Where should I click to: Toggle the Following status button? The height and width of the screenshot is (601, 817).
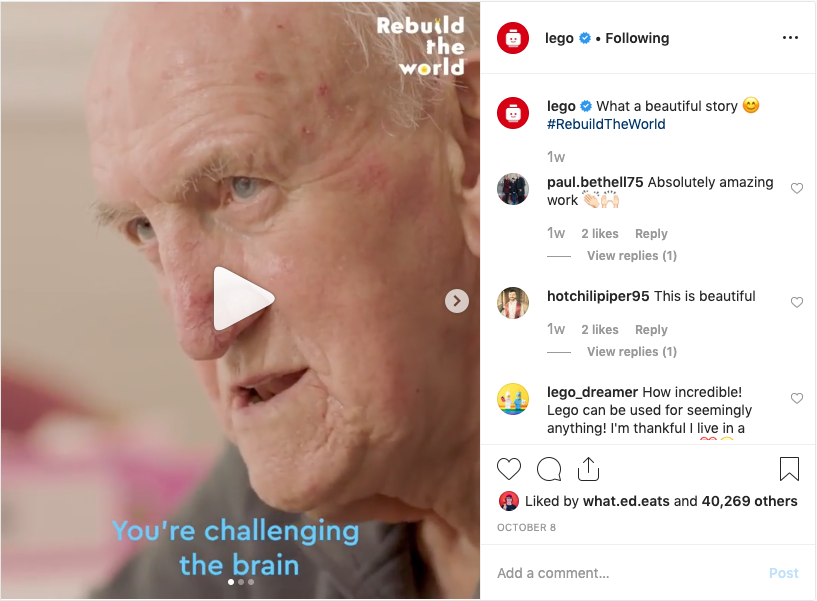(637, 38)
